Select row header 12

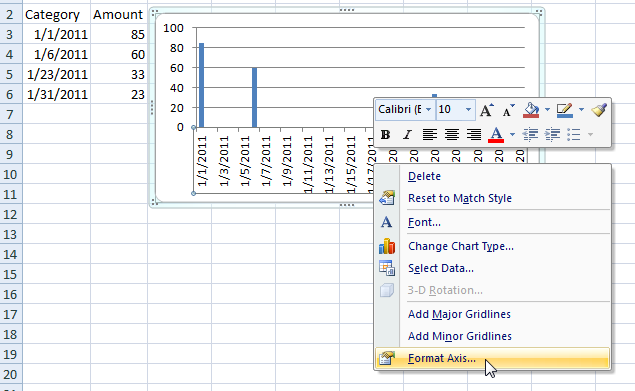(x=11, y=214)
